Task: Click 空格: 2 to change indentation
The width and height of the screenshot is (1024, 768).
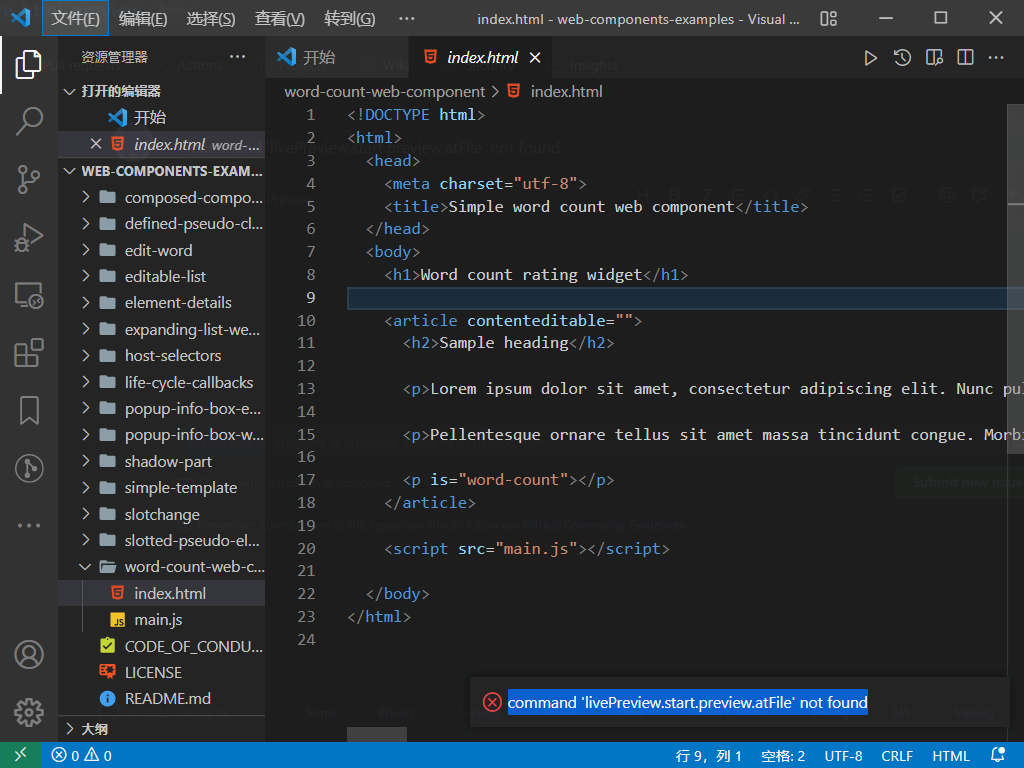Action: 783,755
